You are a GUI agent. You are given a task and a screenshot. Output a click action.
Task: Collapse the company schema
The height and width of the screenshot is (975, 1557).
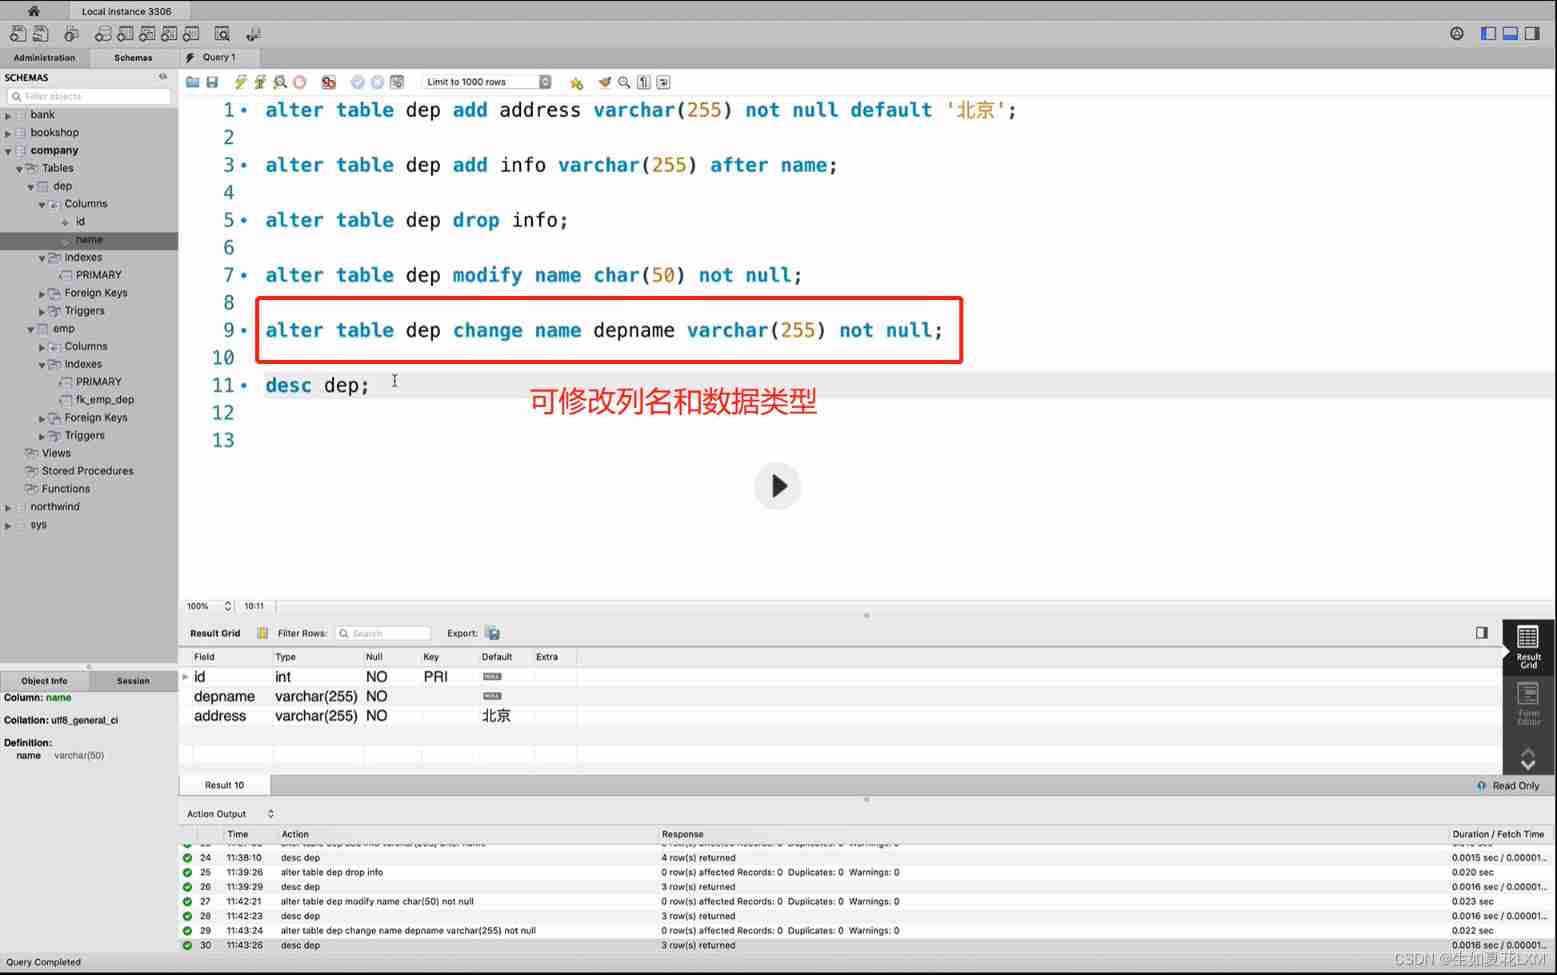pos(8,151)
